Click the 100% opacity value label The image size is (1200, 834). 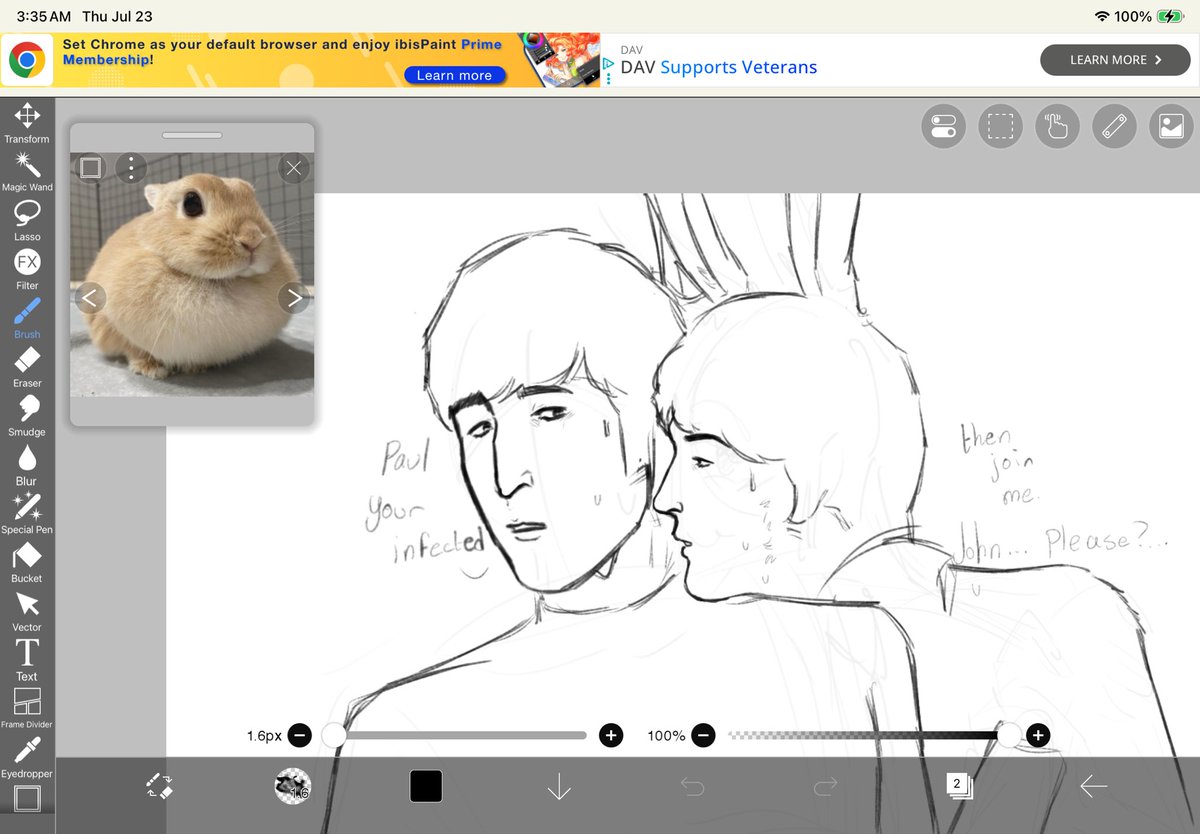(x=666, y=736)
